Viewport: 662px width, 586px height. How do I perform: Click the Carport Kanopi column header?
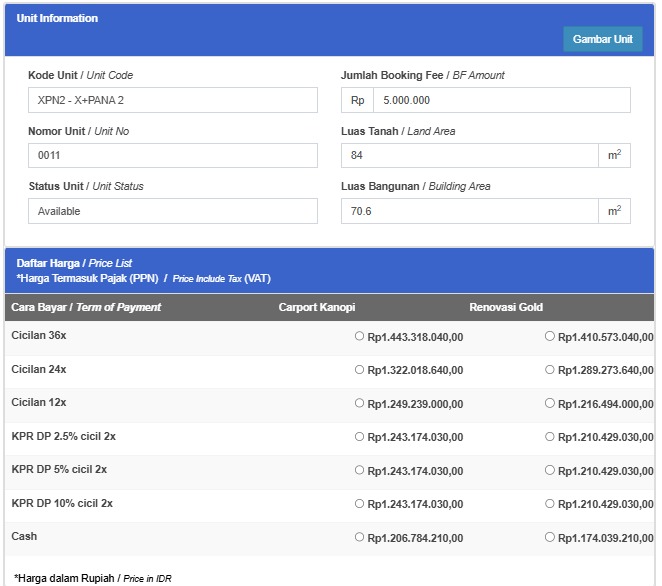(x=317, y=307)
